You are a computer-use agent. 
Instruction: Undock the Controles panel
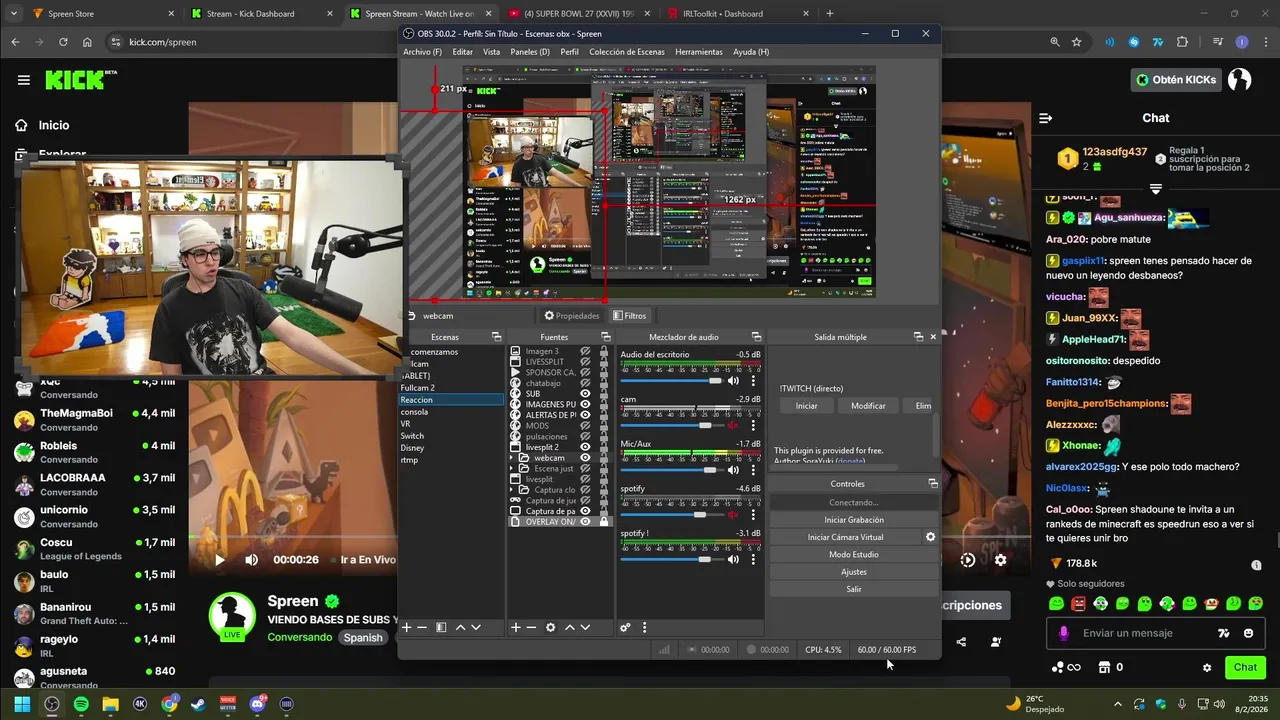pyautogui.click(x=932, y=484)
